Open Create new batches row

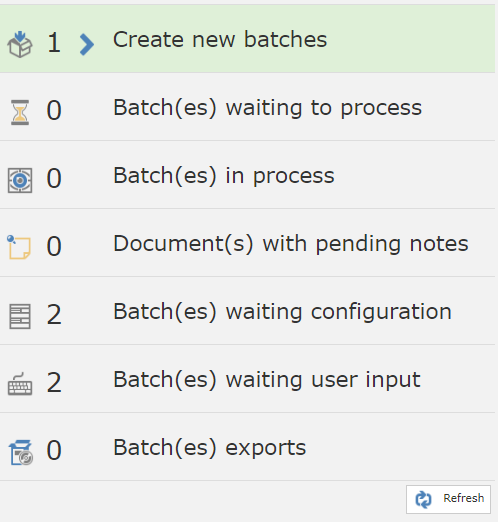click(247, 39)
